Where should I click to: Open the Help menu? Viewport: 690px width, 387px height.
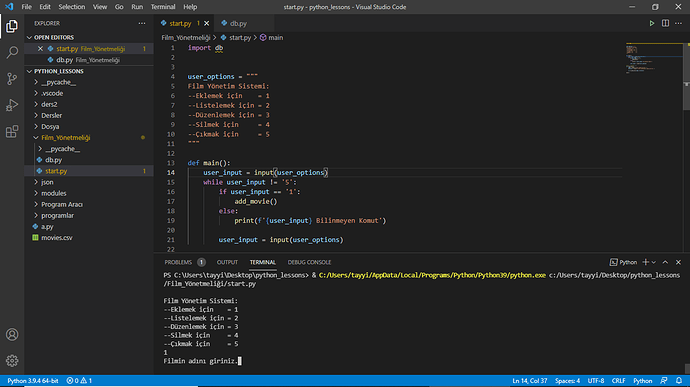[190, 7]
